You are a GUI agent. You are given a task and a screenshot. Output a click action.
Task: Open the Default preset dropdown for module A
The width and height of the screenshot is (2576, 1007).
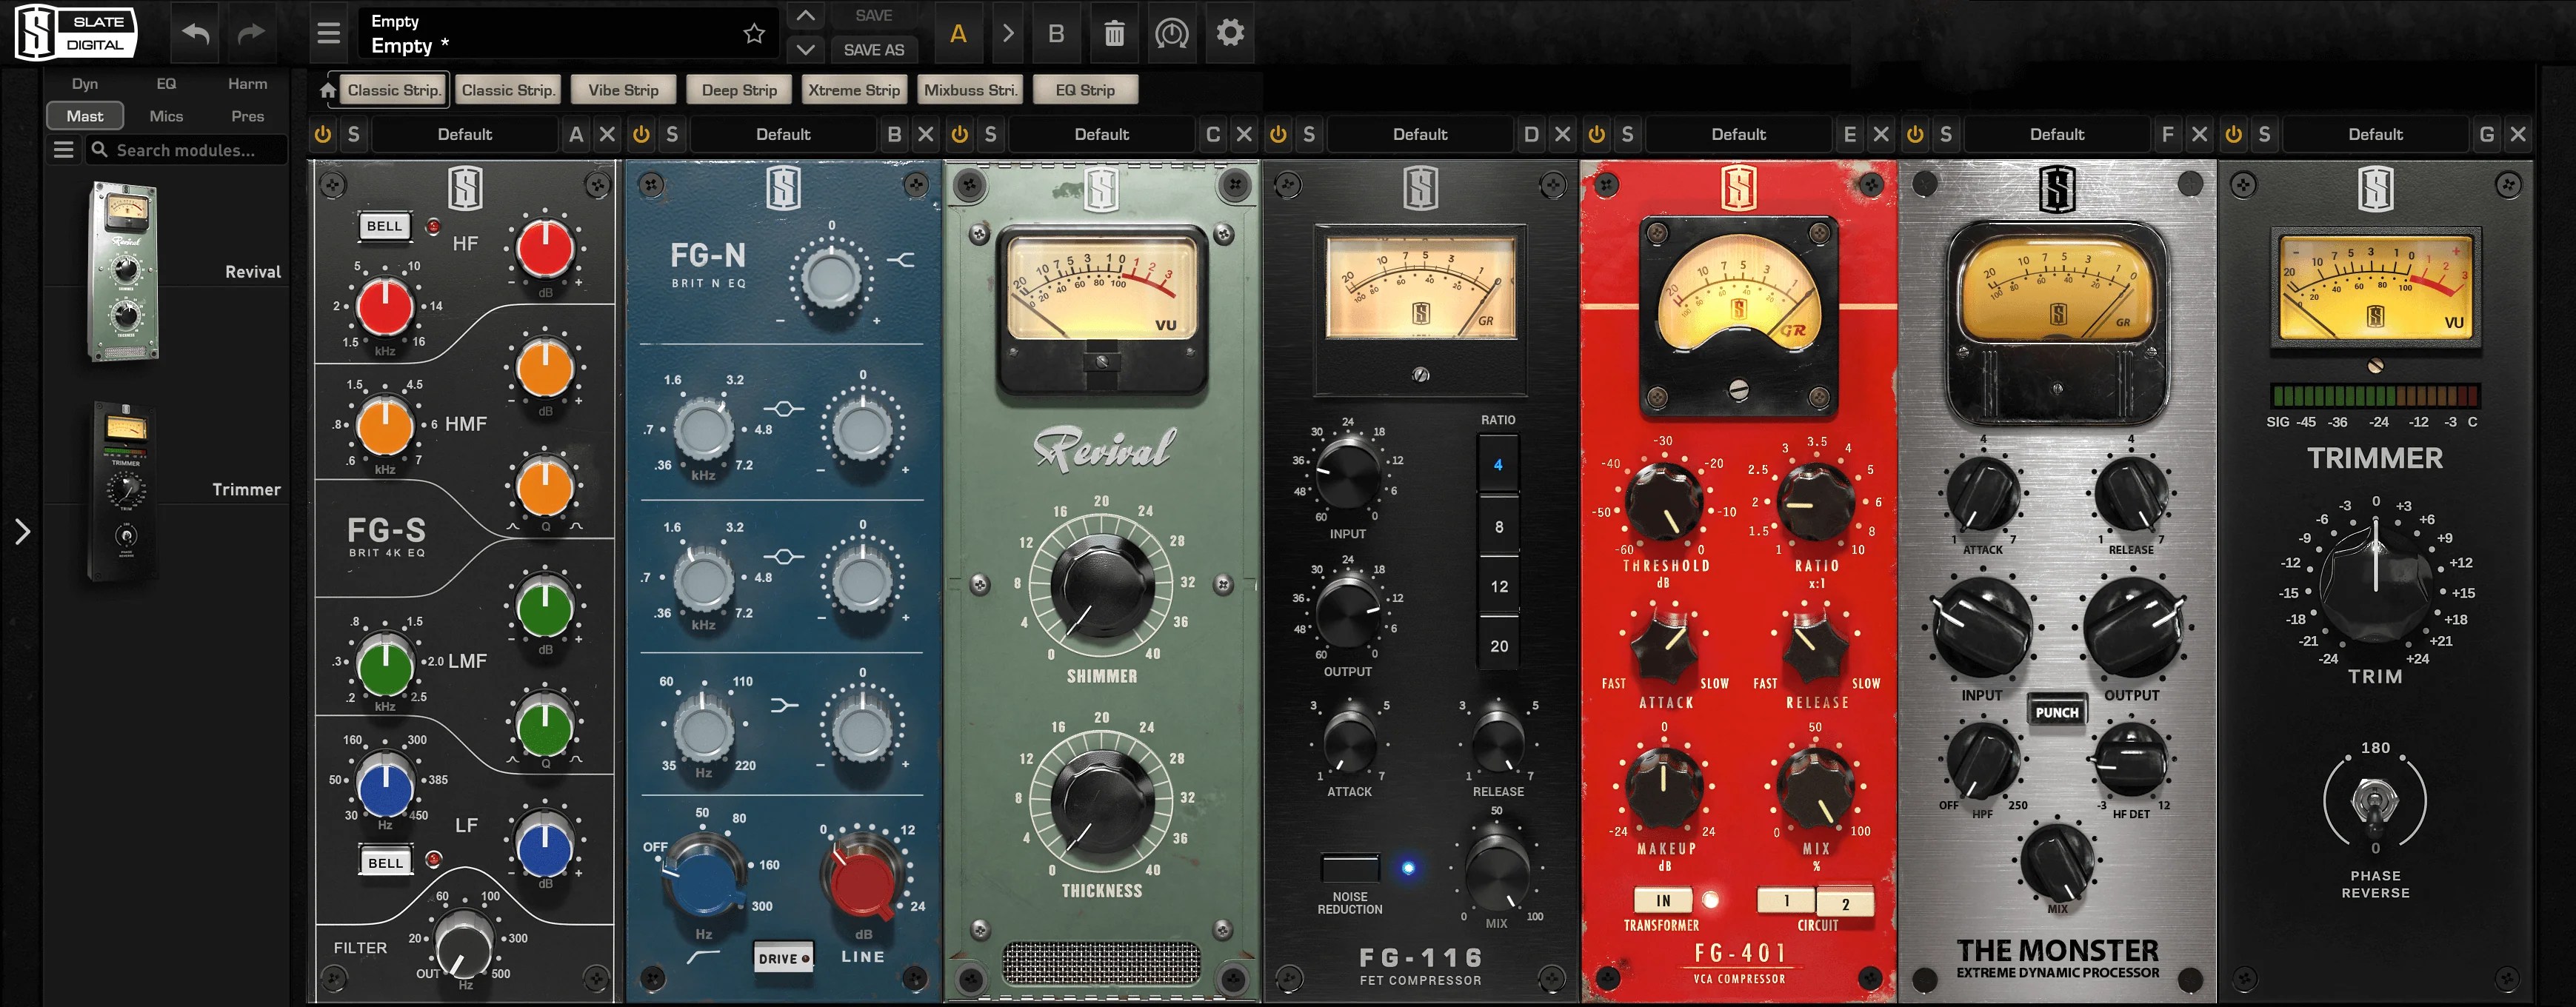[466, 133]
